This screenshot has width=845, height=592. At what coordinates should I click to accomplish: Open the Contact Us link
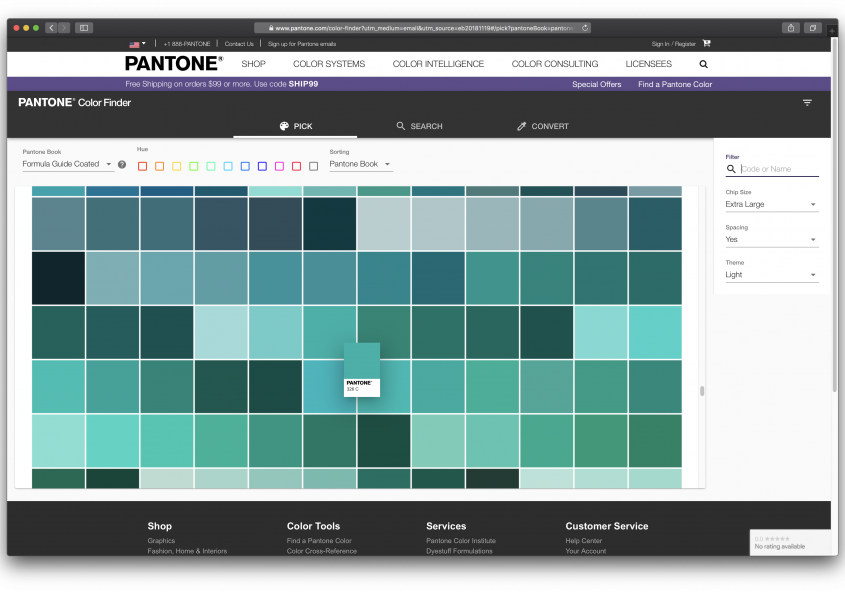[x=239, y=44]
